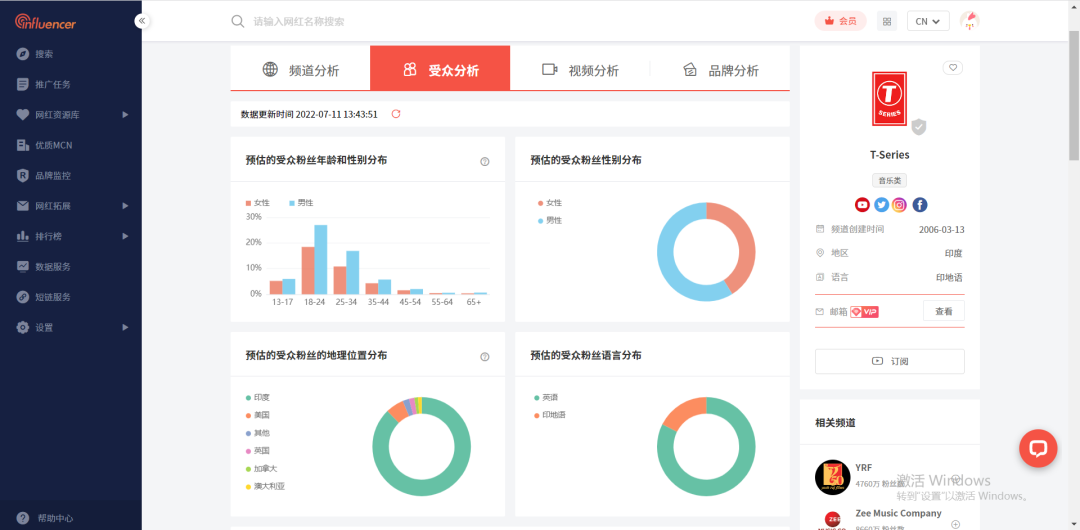
Task: Open the Instagram icon on T-Series profile
Action: [x=900, y=205]
